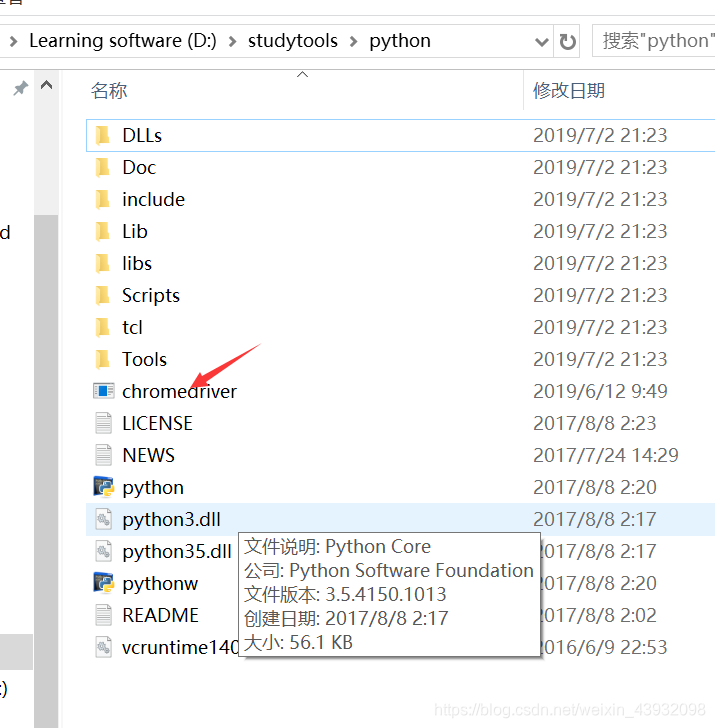This screenshot has width=715, height=728.
Task: Click the Scripts folder icon
Action: click(x=102, y=296)
